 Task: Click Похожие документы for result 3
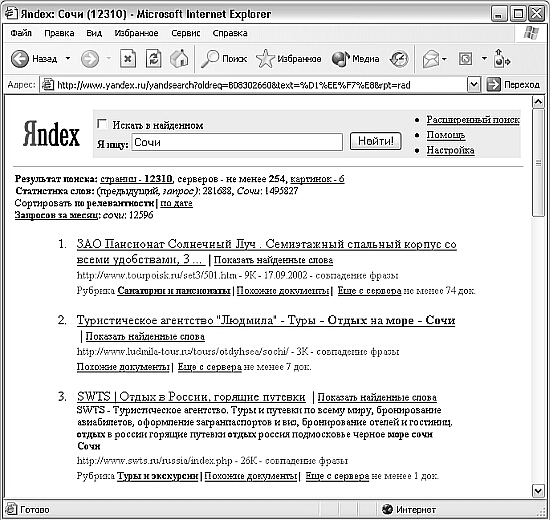click(x=251, y=476)
